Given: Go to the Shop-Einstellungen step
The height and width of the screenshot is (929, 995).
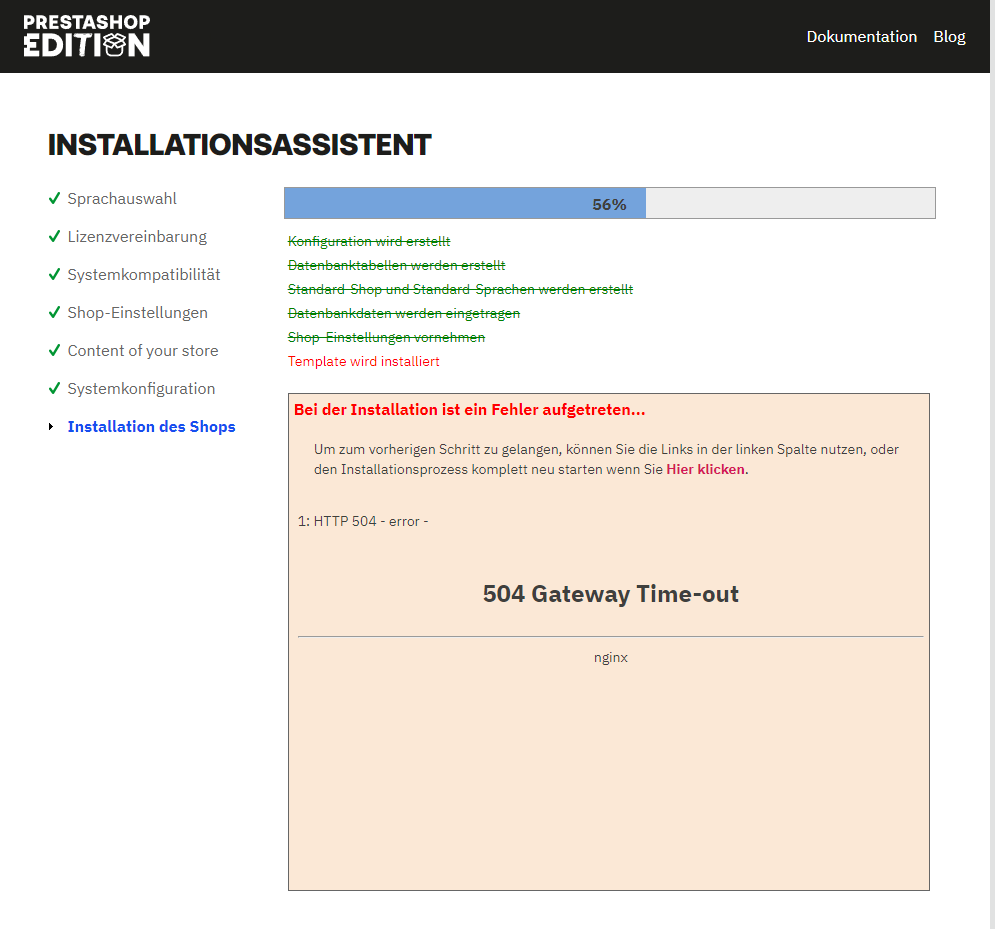Looking at the screenshot, I should (137, 313).
